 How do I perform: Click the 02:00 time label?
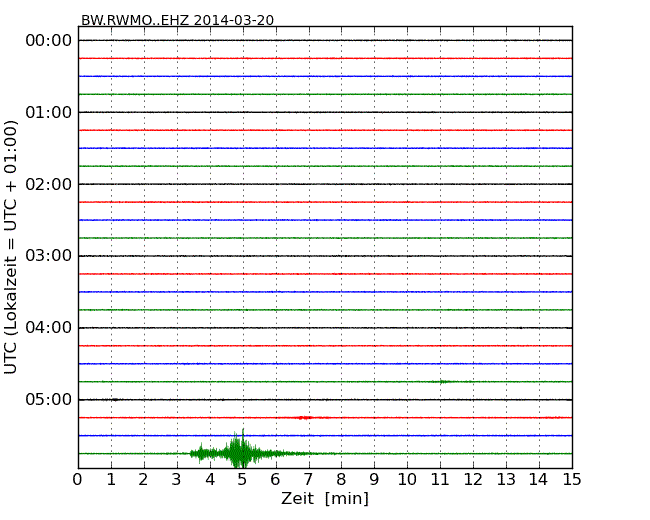[x=49, y=184]
